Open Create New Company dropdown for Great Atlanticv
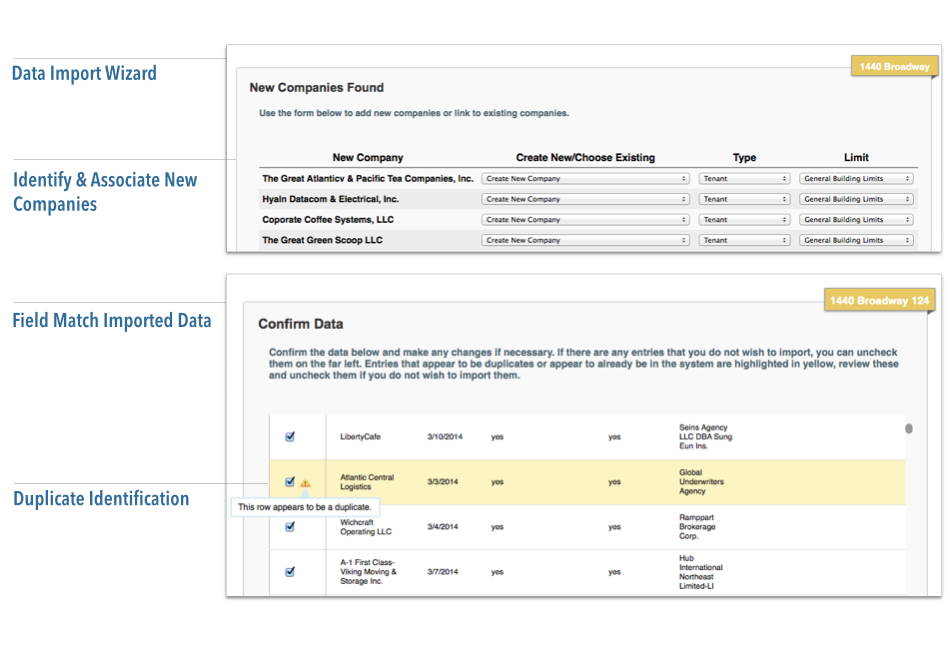The height and width of the screenshot is (650, 950). point(585,179)
